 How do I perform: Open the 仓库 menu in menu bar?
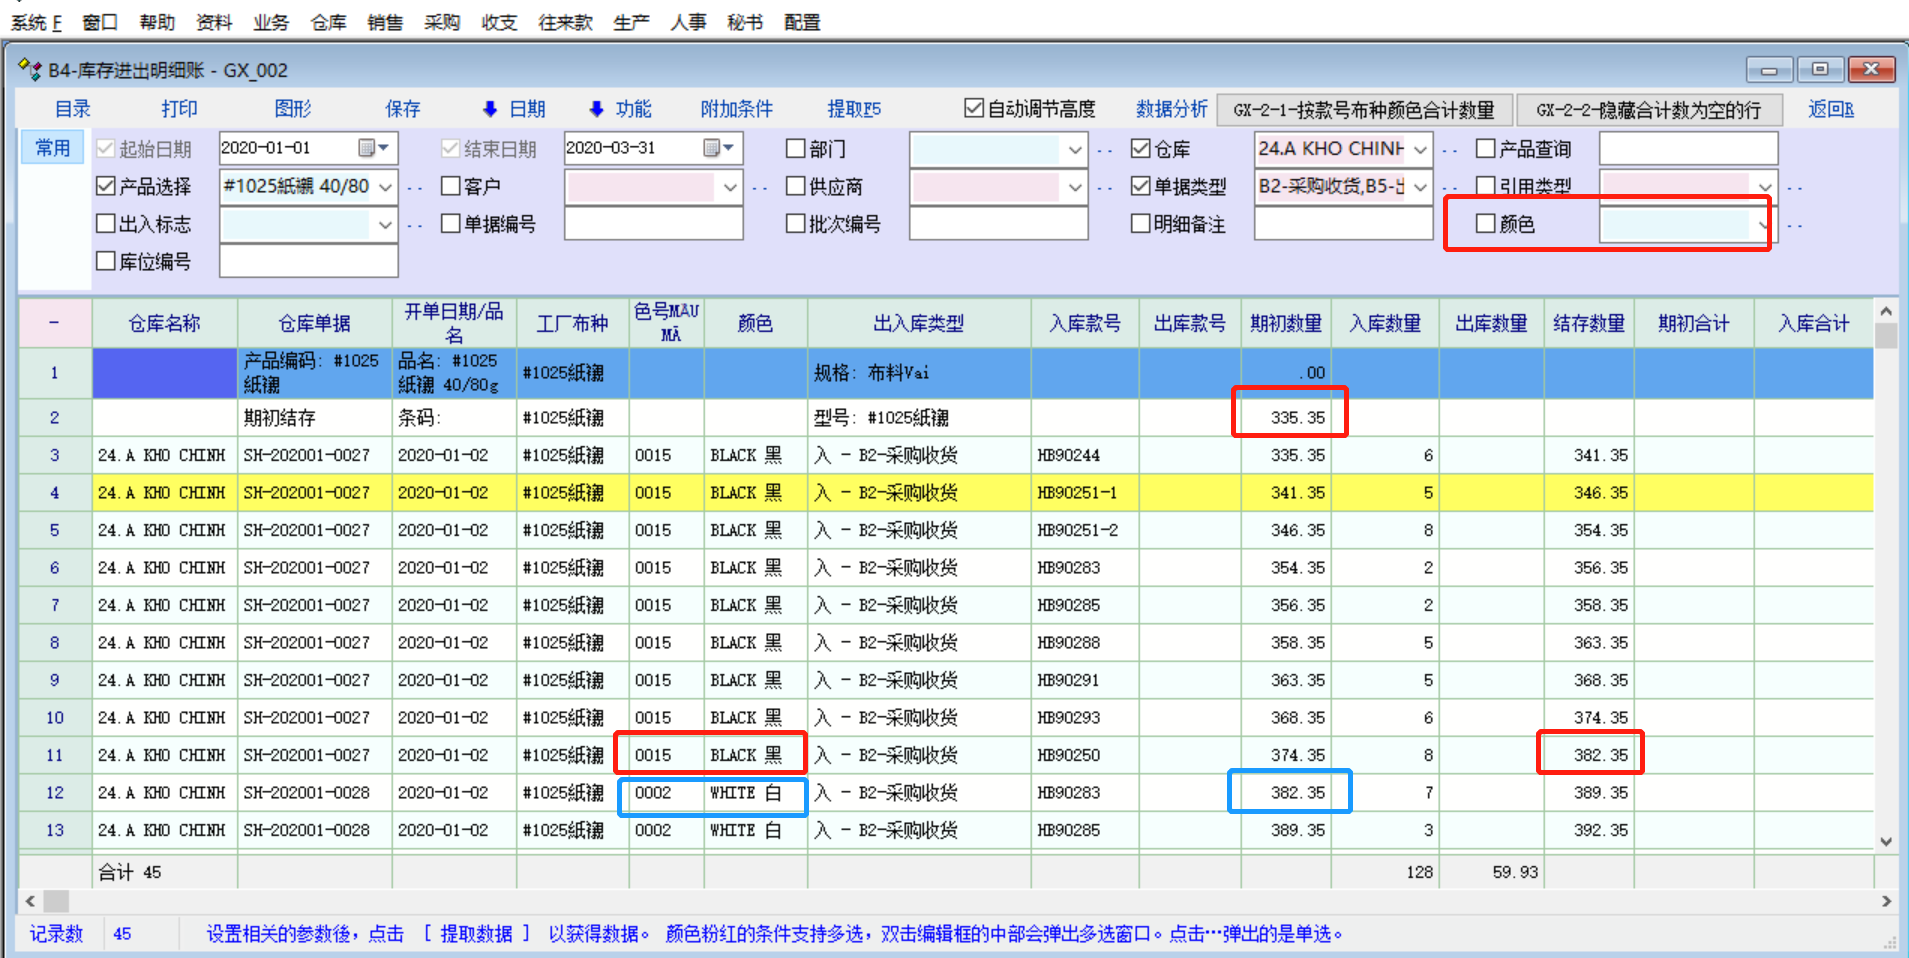328,22
